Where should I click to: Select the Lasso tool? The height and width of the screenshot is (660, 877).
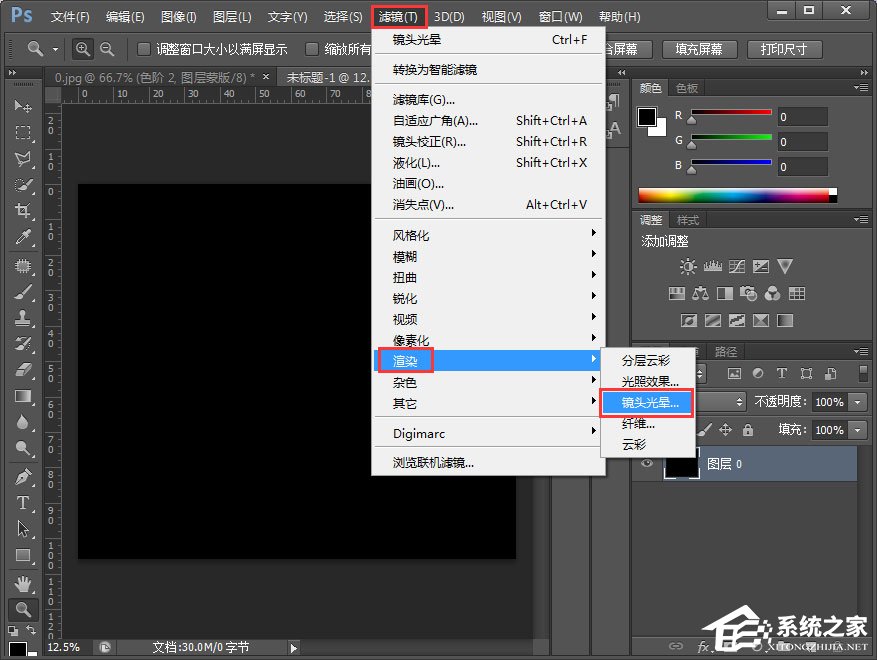23,158
